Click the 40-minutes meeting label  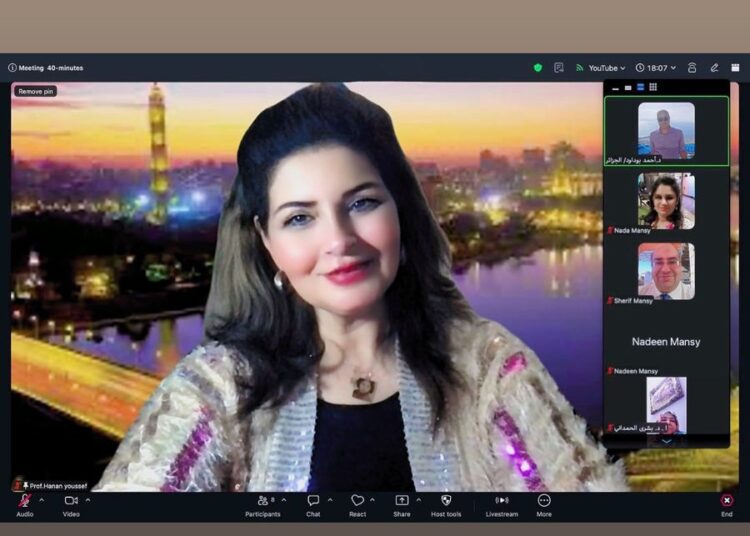(x=65, y=68)
